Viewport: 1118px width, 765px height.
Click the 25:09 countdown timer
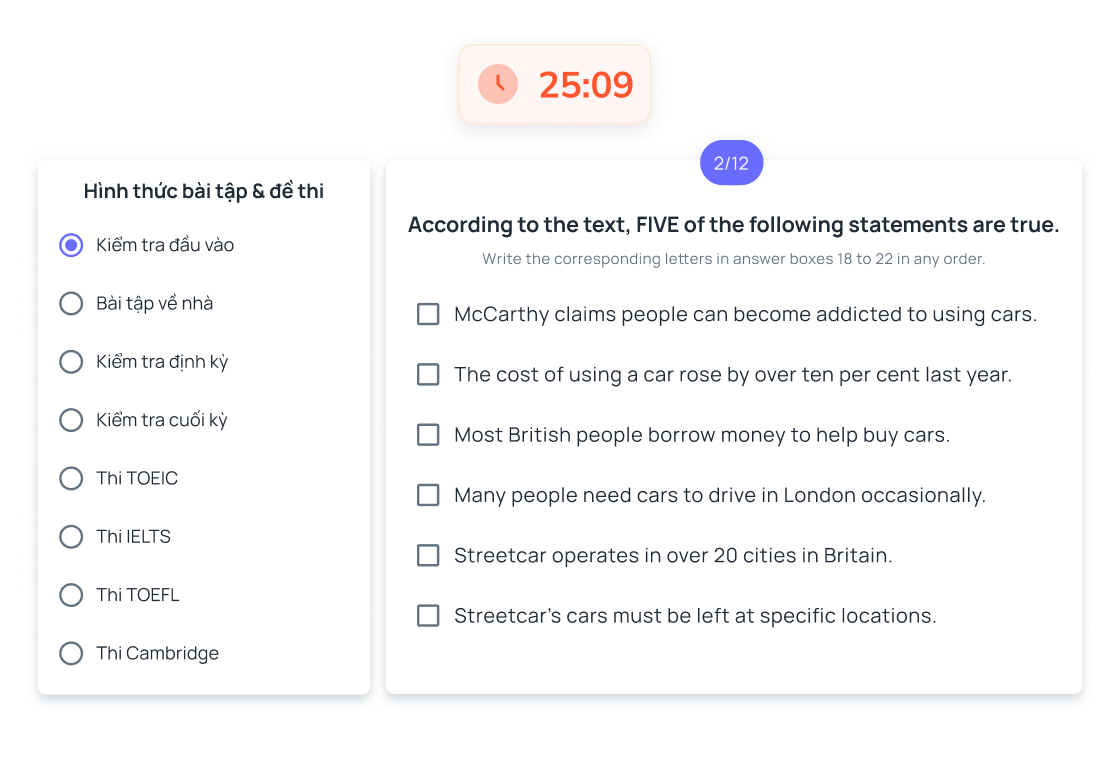tap(586, 85)
